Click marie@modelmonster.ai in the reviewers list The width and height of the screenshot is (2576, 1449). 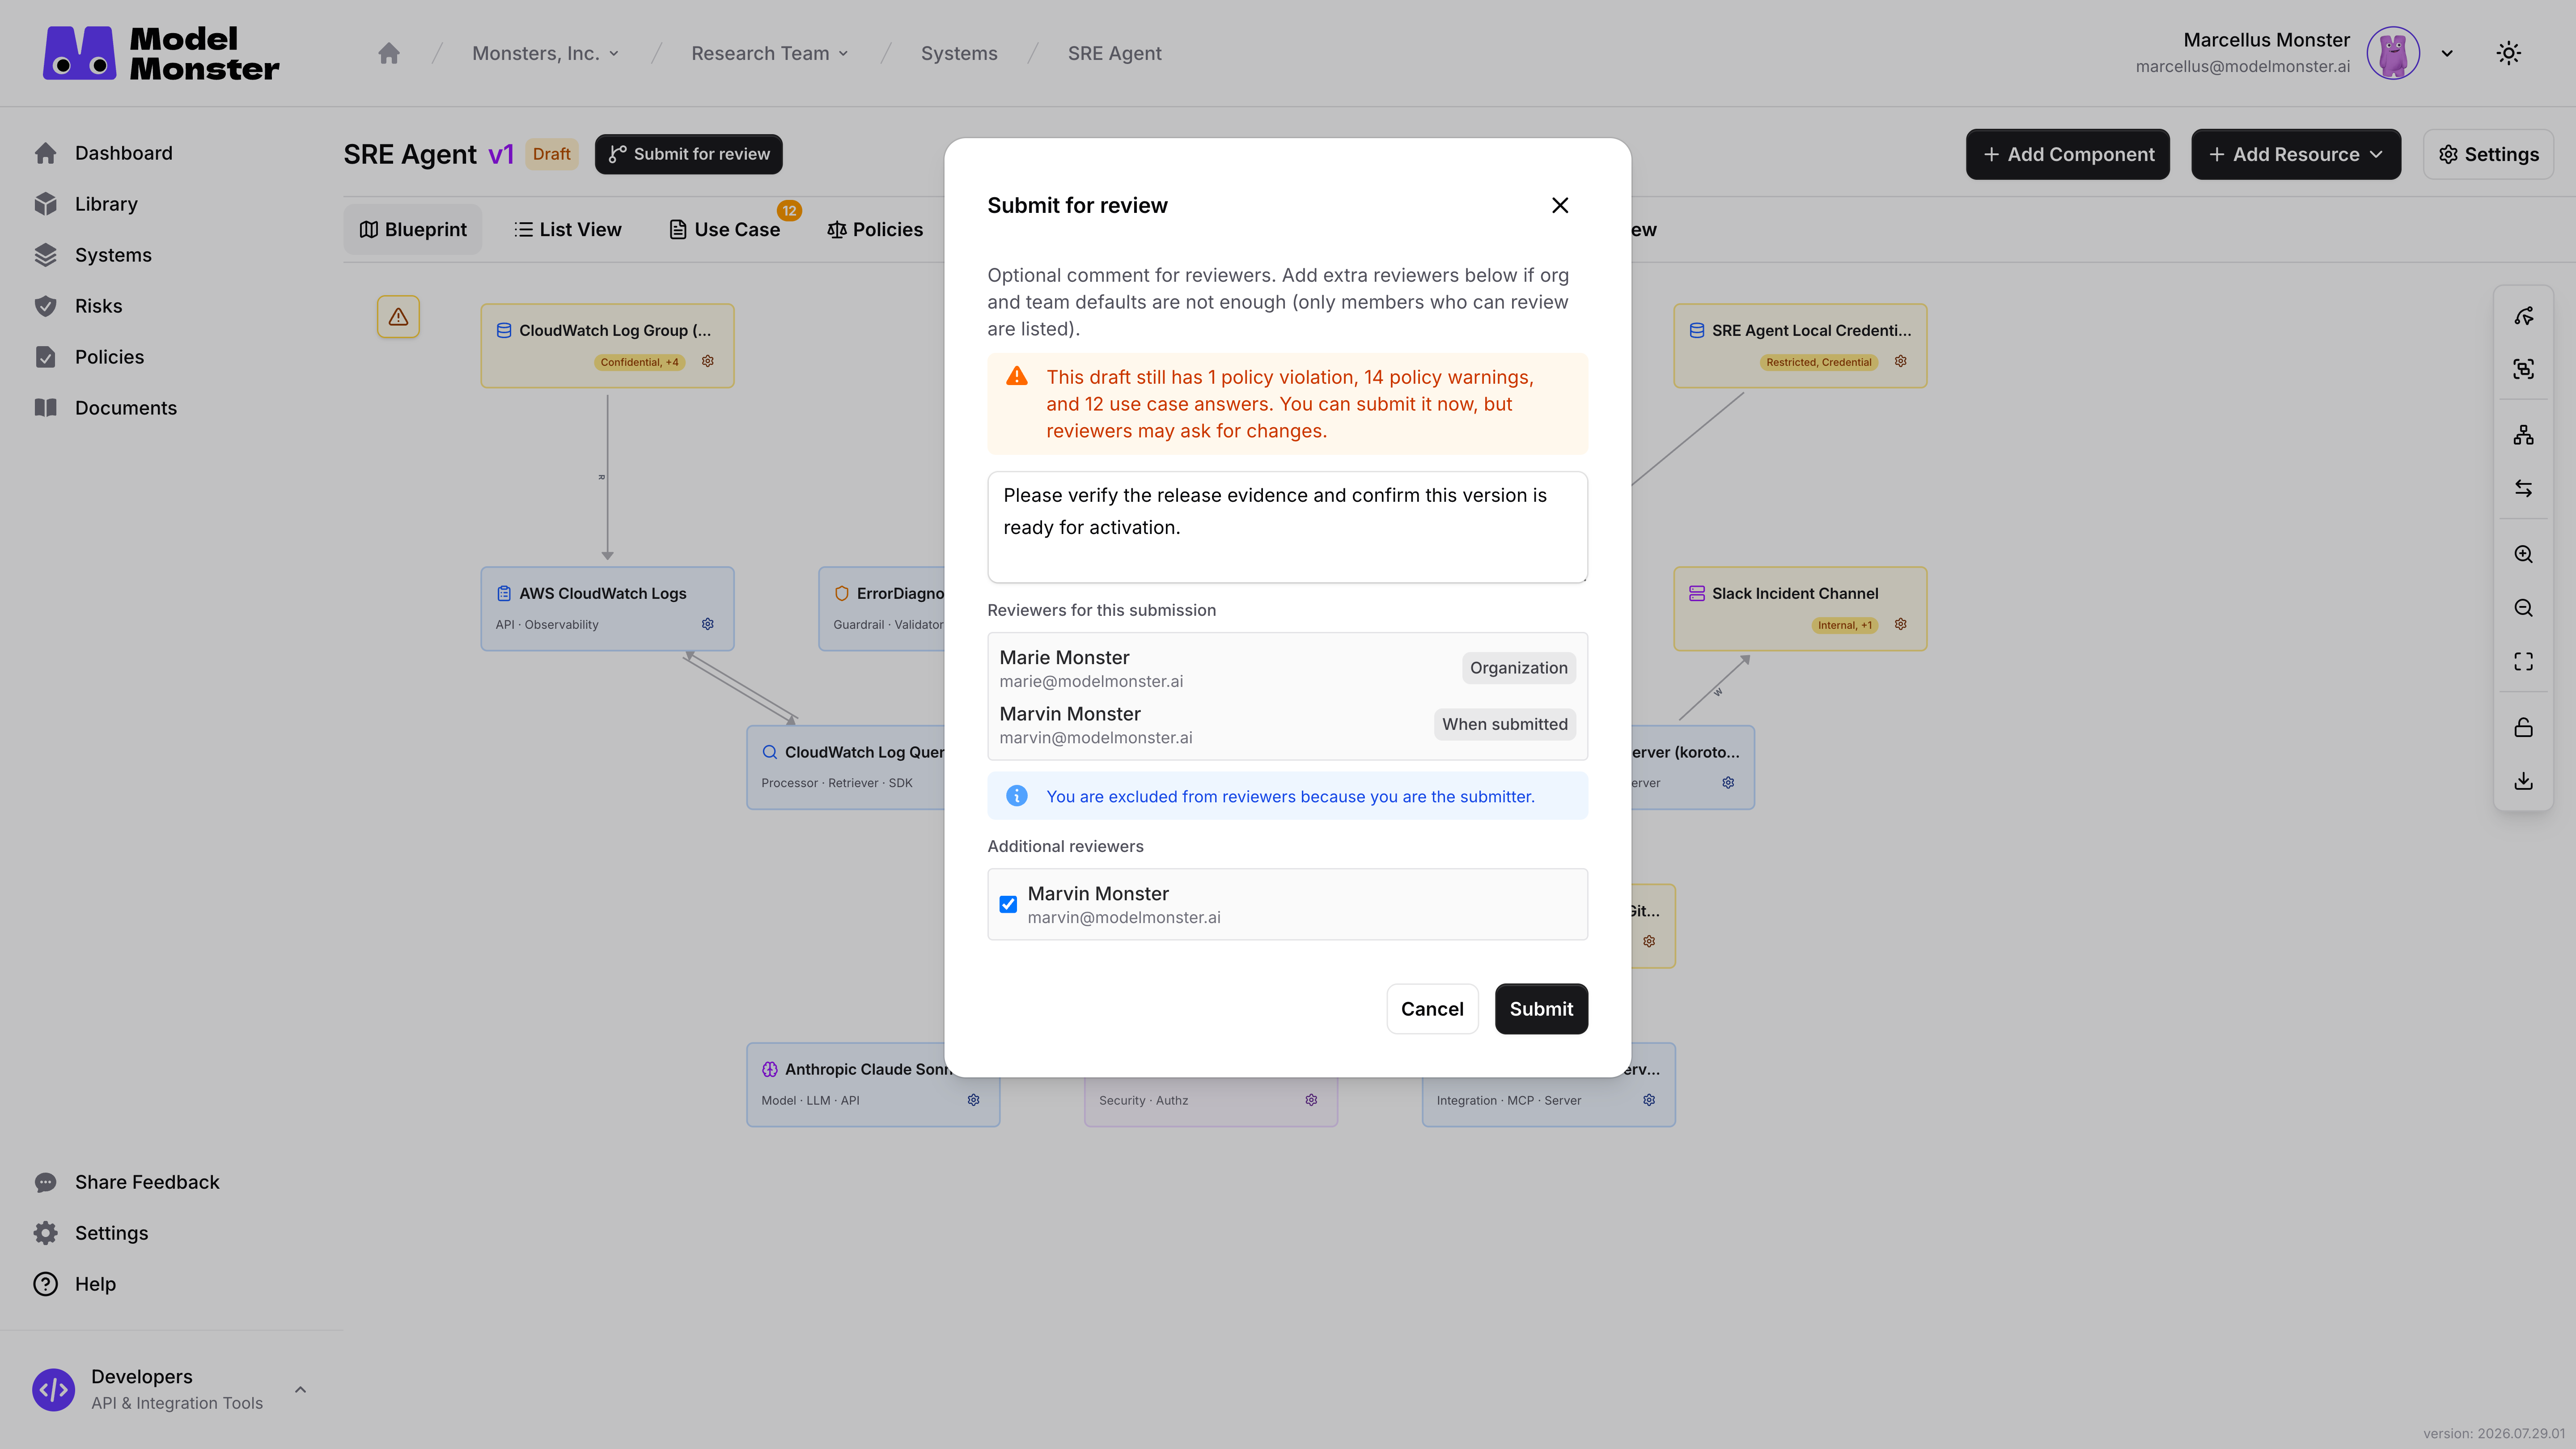click(x=1091, y=681)
